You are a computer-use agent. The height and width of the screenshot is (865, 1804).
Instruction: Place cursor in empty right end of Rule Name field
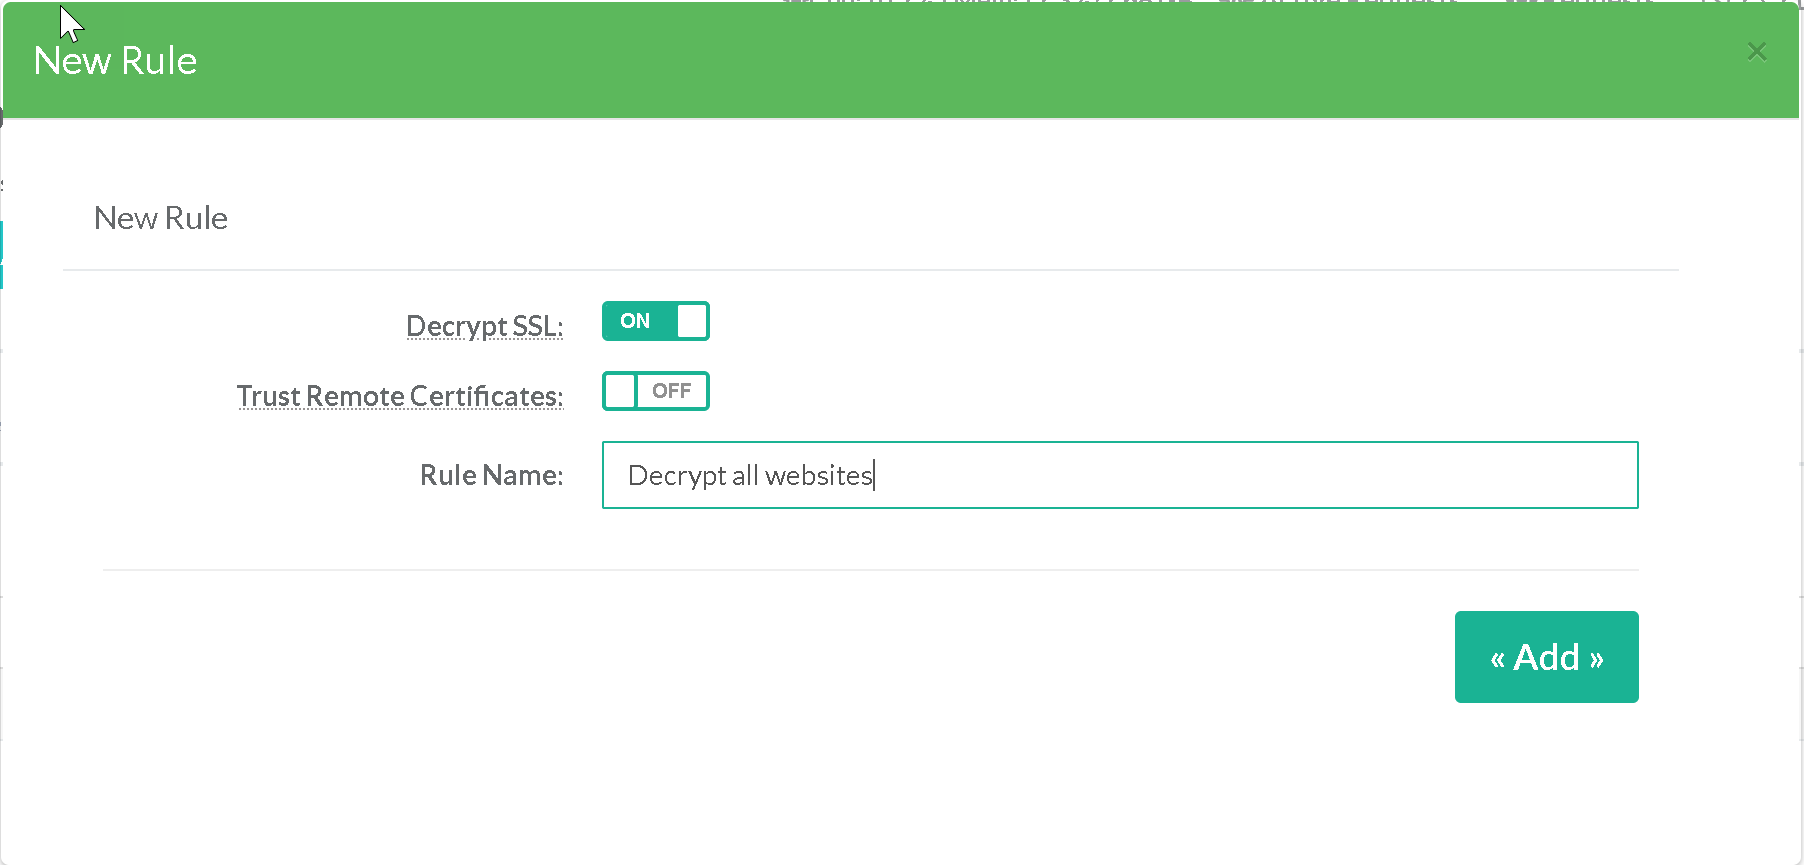pos(1400,475)
